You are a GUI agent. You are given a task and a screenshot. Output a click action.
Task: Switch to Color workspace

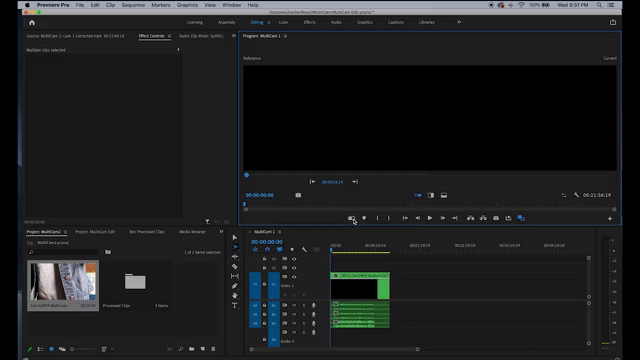click(283, 22)
